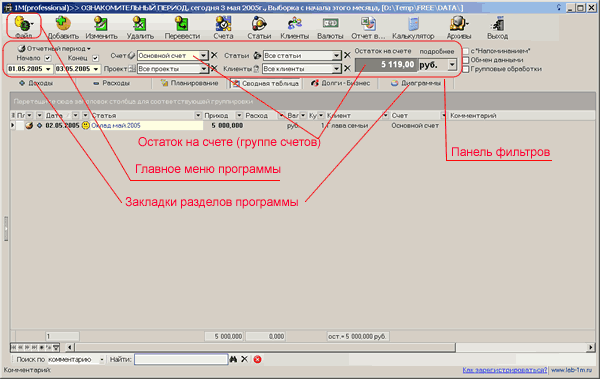Image resolution: width=600 pixels, height=379 pixels.
Task: Click the Удалить toolbar icon
Action: tap(140, 24)
